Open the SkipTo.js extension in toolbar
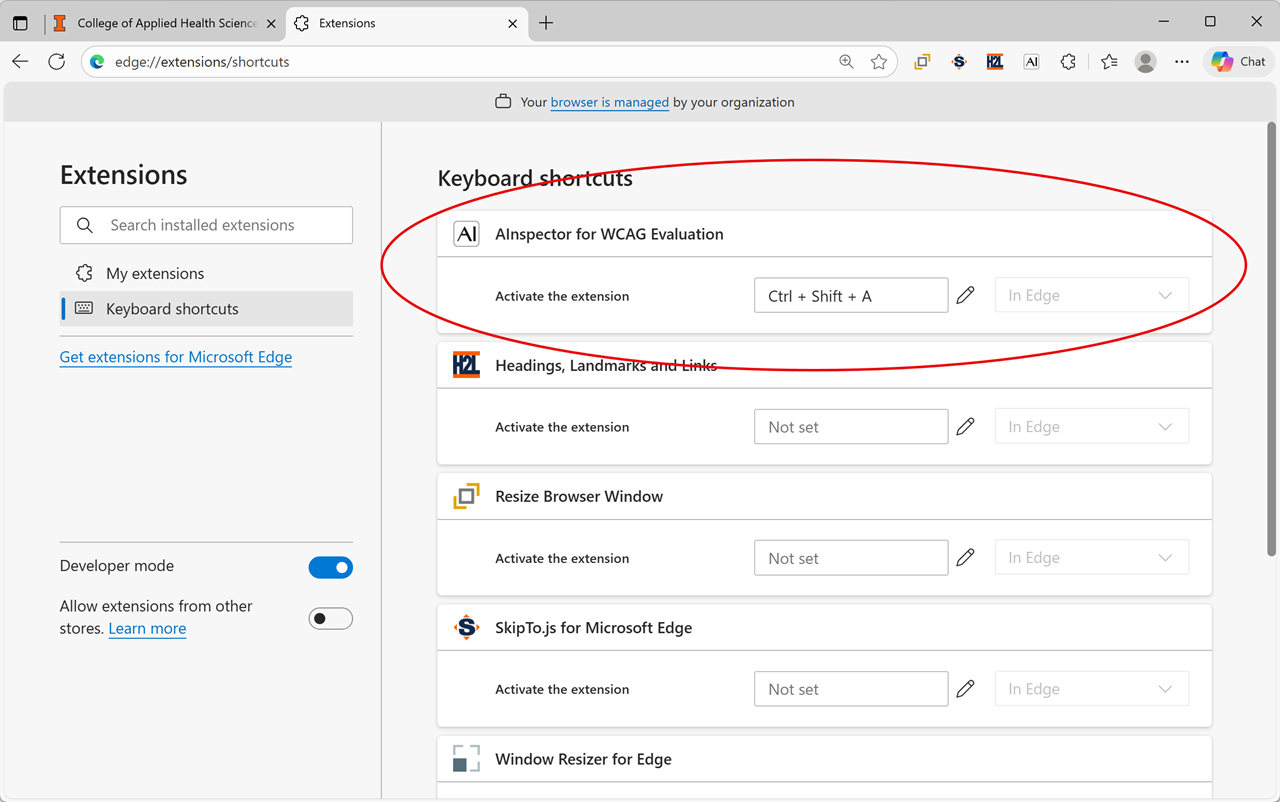1280x802 pixels. [959, 62]
